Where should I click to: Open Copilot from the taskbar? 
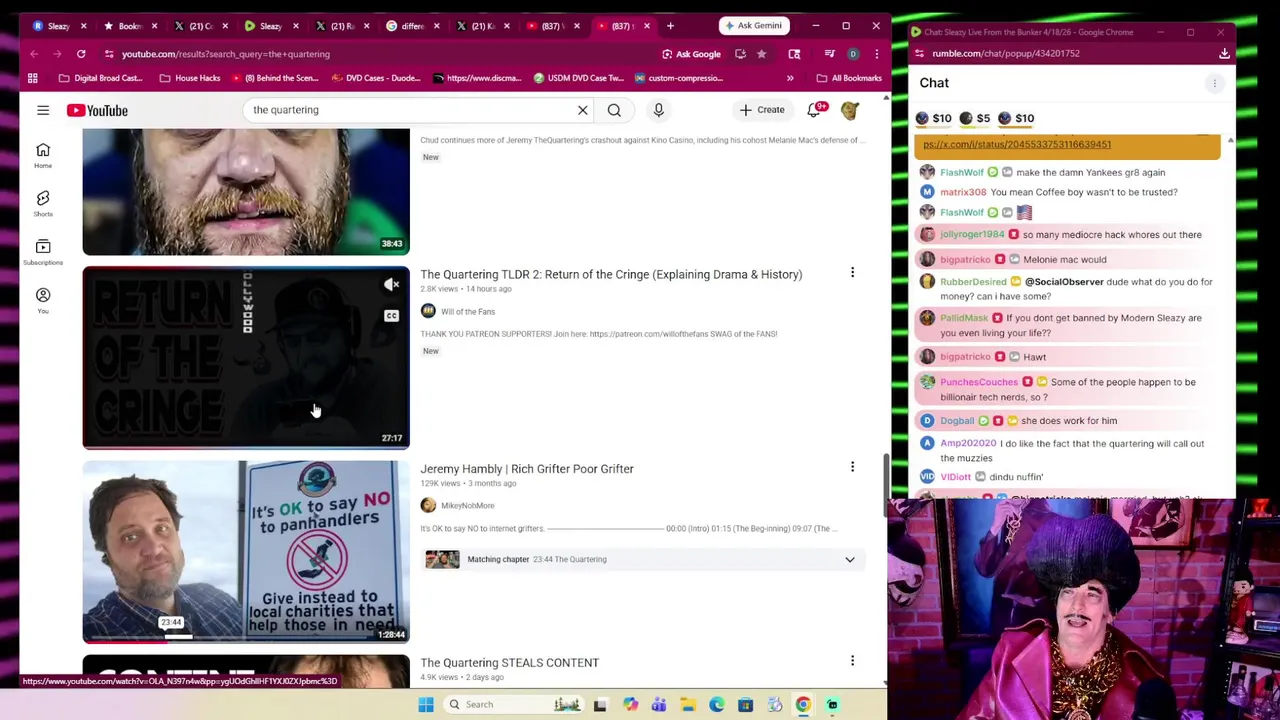point(630,705)
